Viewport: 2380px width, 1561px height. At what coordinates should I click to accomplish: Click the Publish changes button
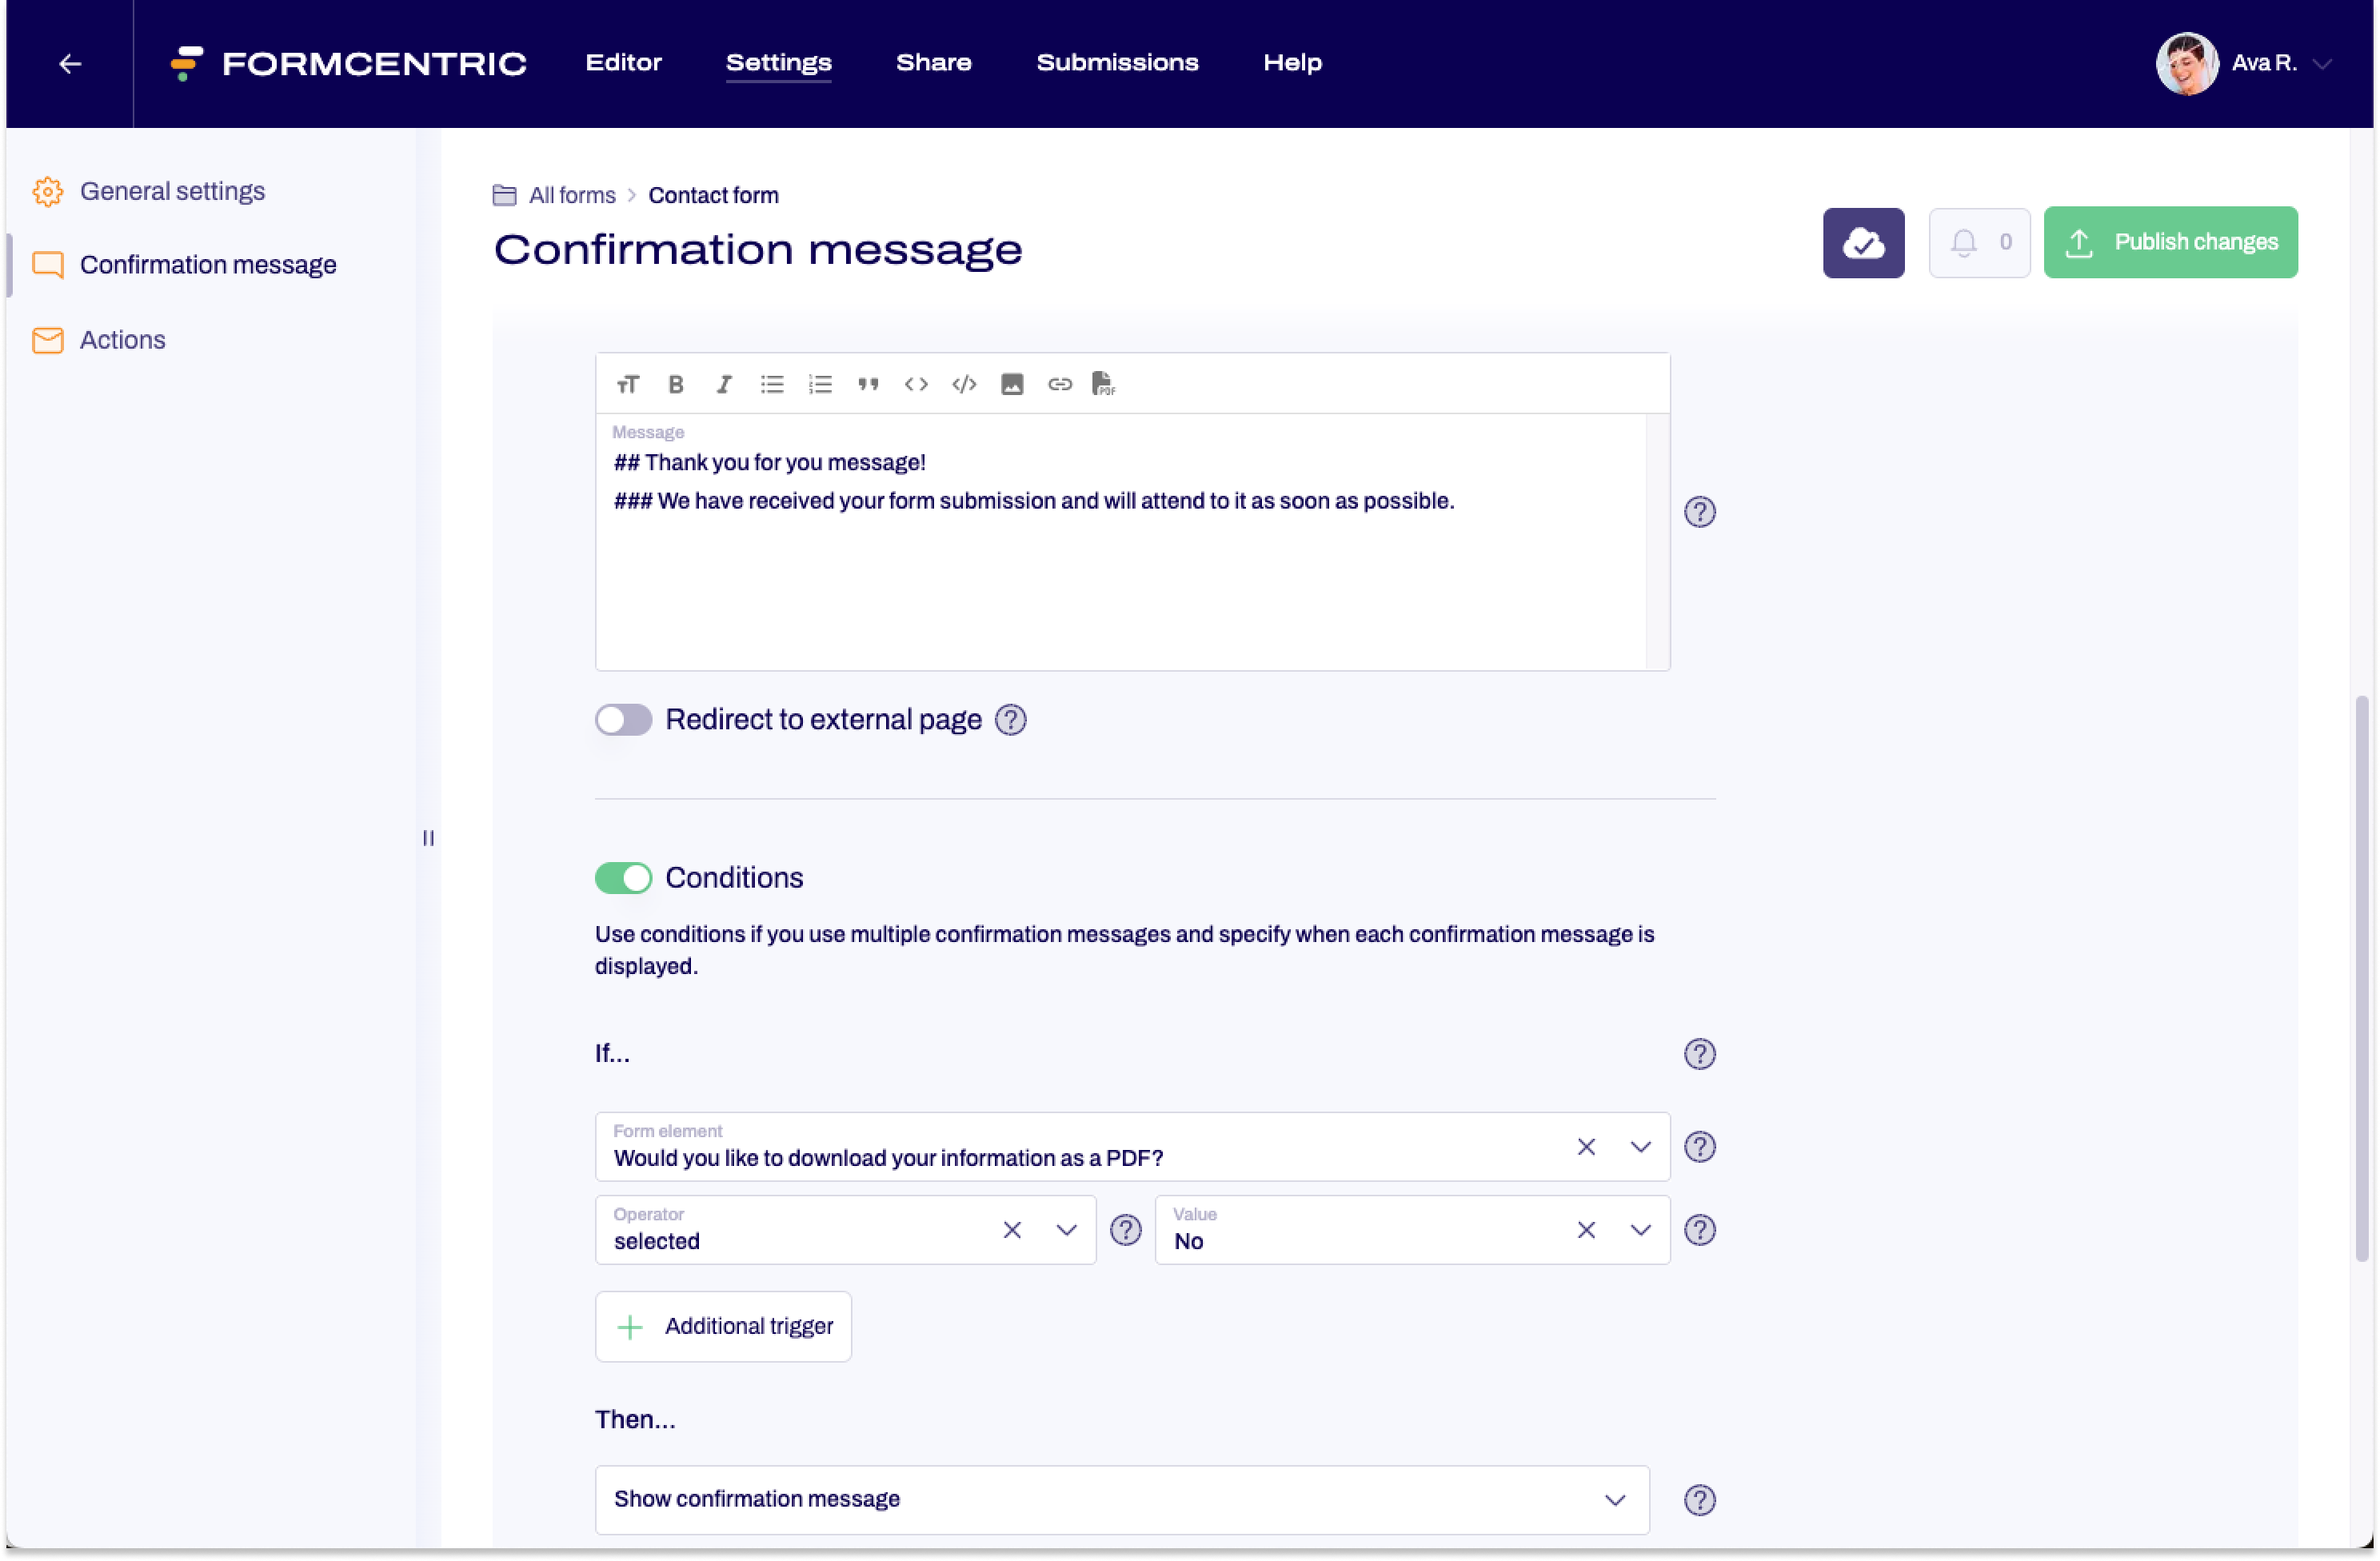pos(2170,242)
